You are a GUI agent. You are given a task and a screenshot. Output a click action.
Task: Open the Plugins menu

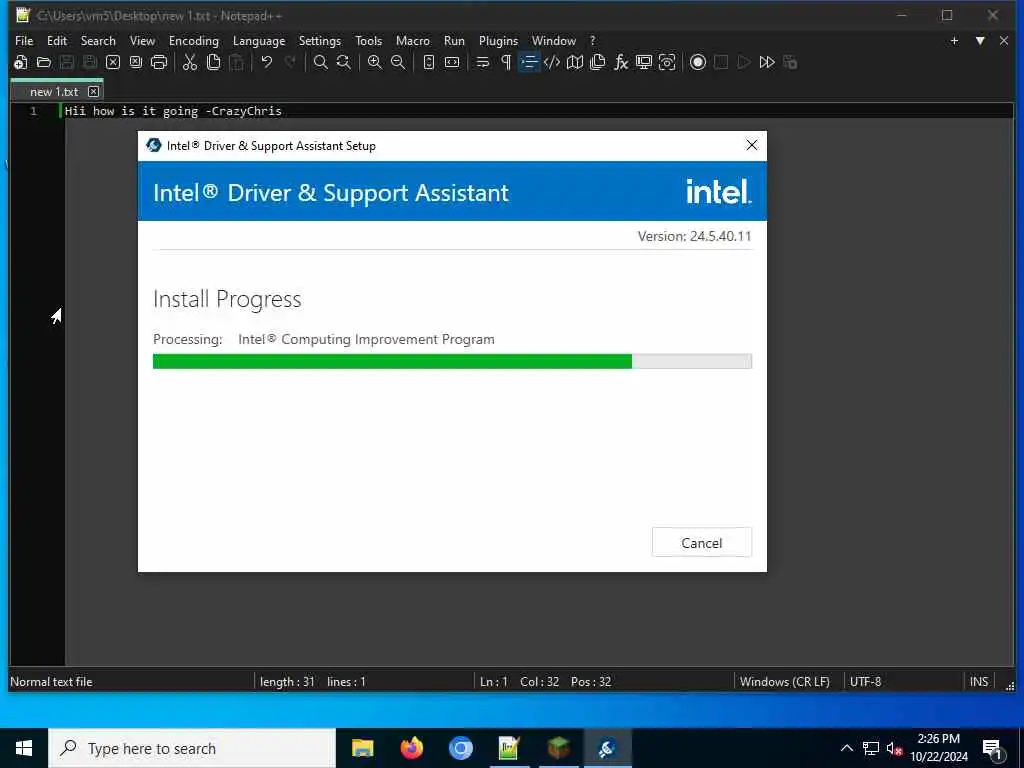498,40
